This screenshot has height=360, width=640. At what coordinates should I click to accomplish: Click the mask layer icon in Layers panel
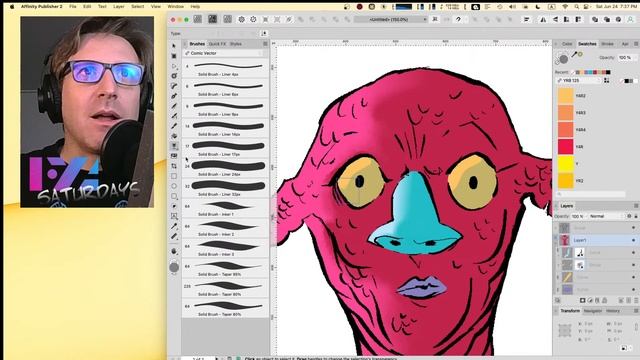582,300
